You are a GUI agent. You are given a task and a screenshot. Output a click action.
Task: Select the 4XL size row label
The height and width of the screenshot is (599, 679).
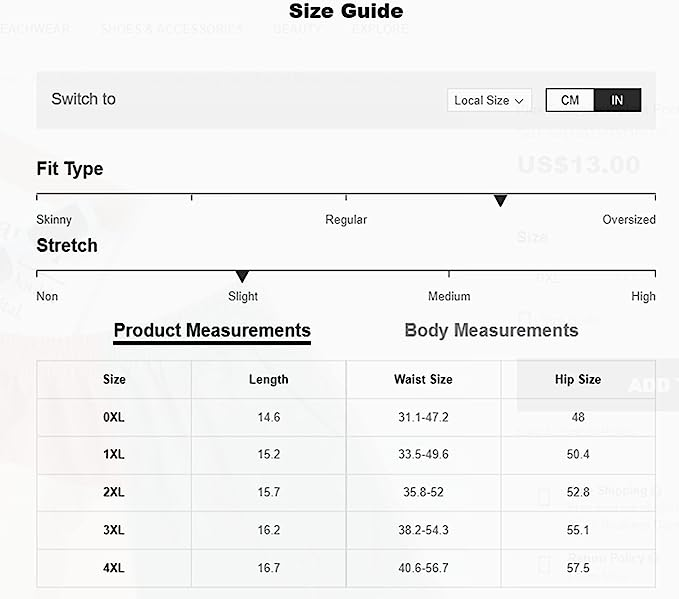pos(114,568)
